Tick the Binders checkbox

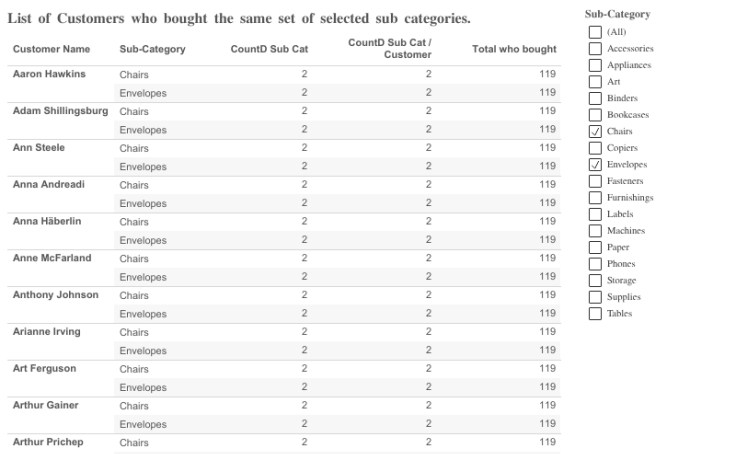[x=595, y=98]
